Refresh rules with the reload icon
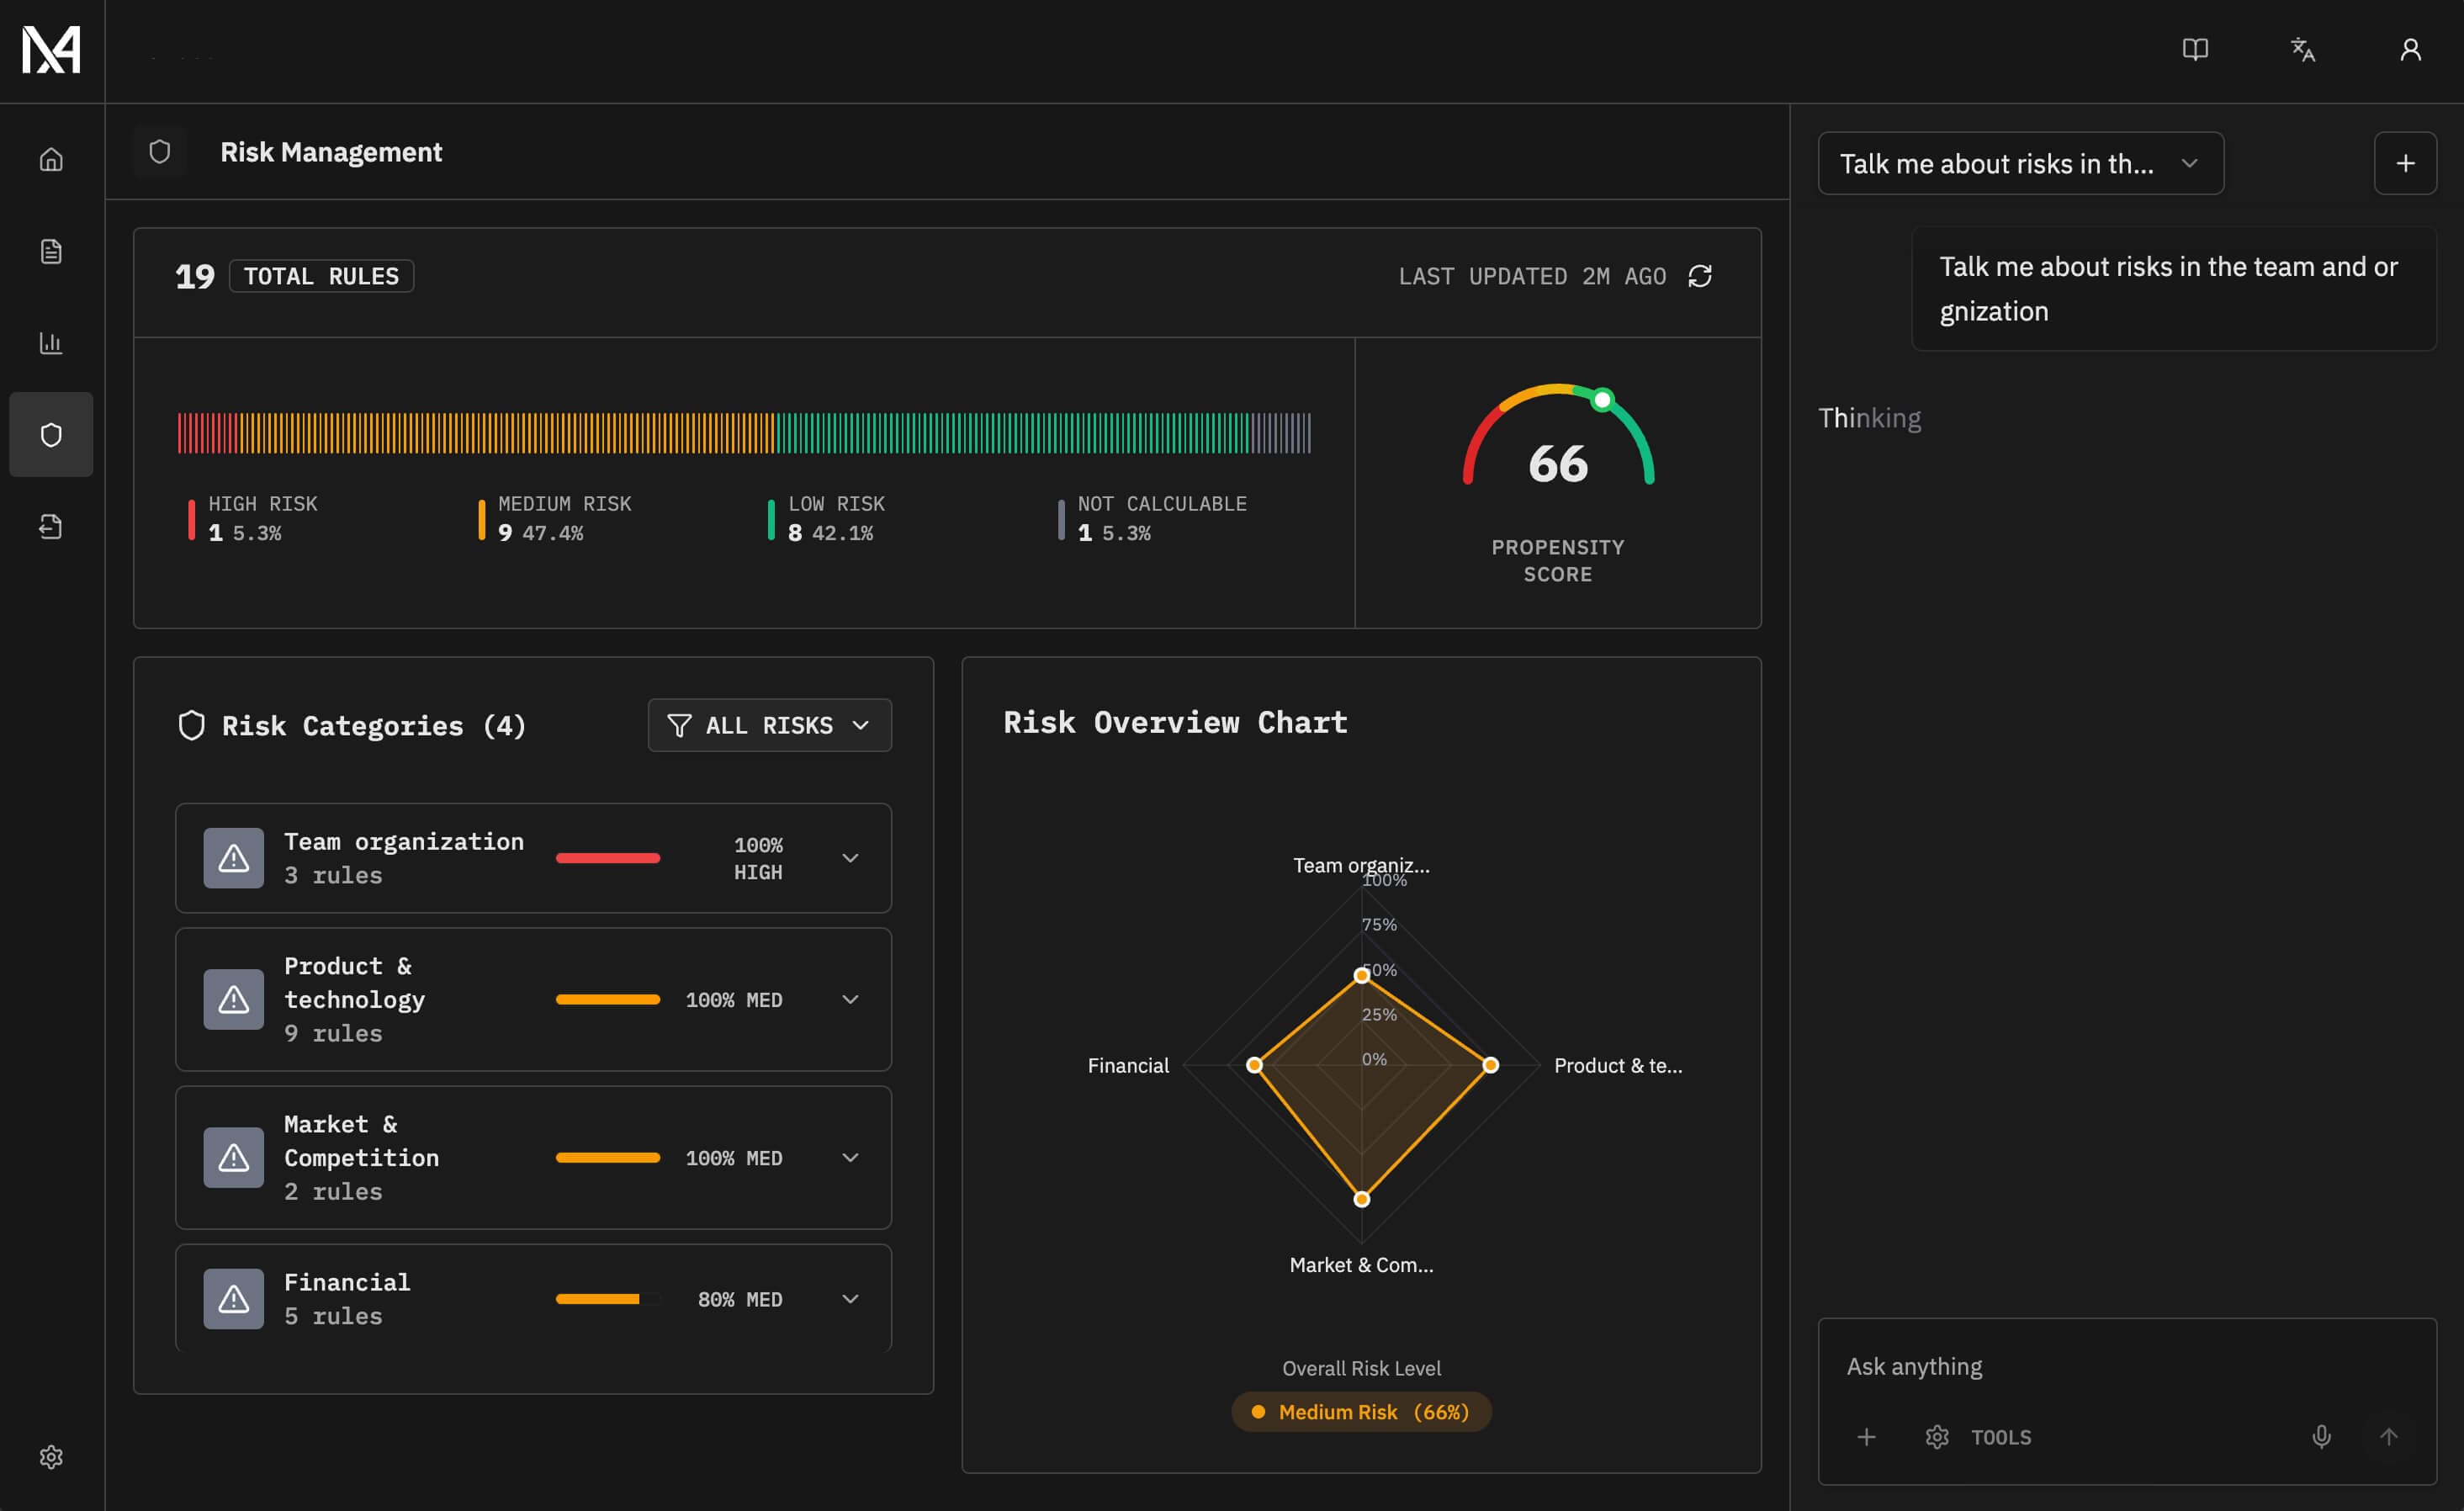This screenshot has height=1511, width=2464. [x=1702, y=276]
